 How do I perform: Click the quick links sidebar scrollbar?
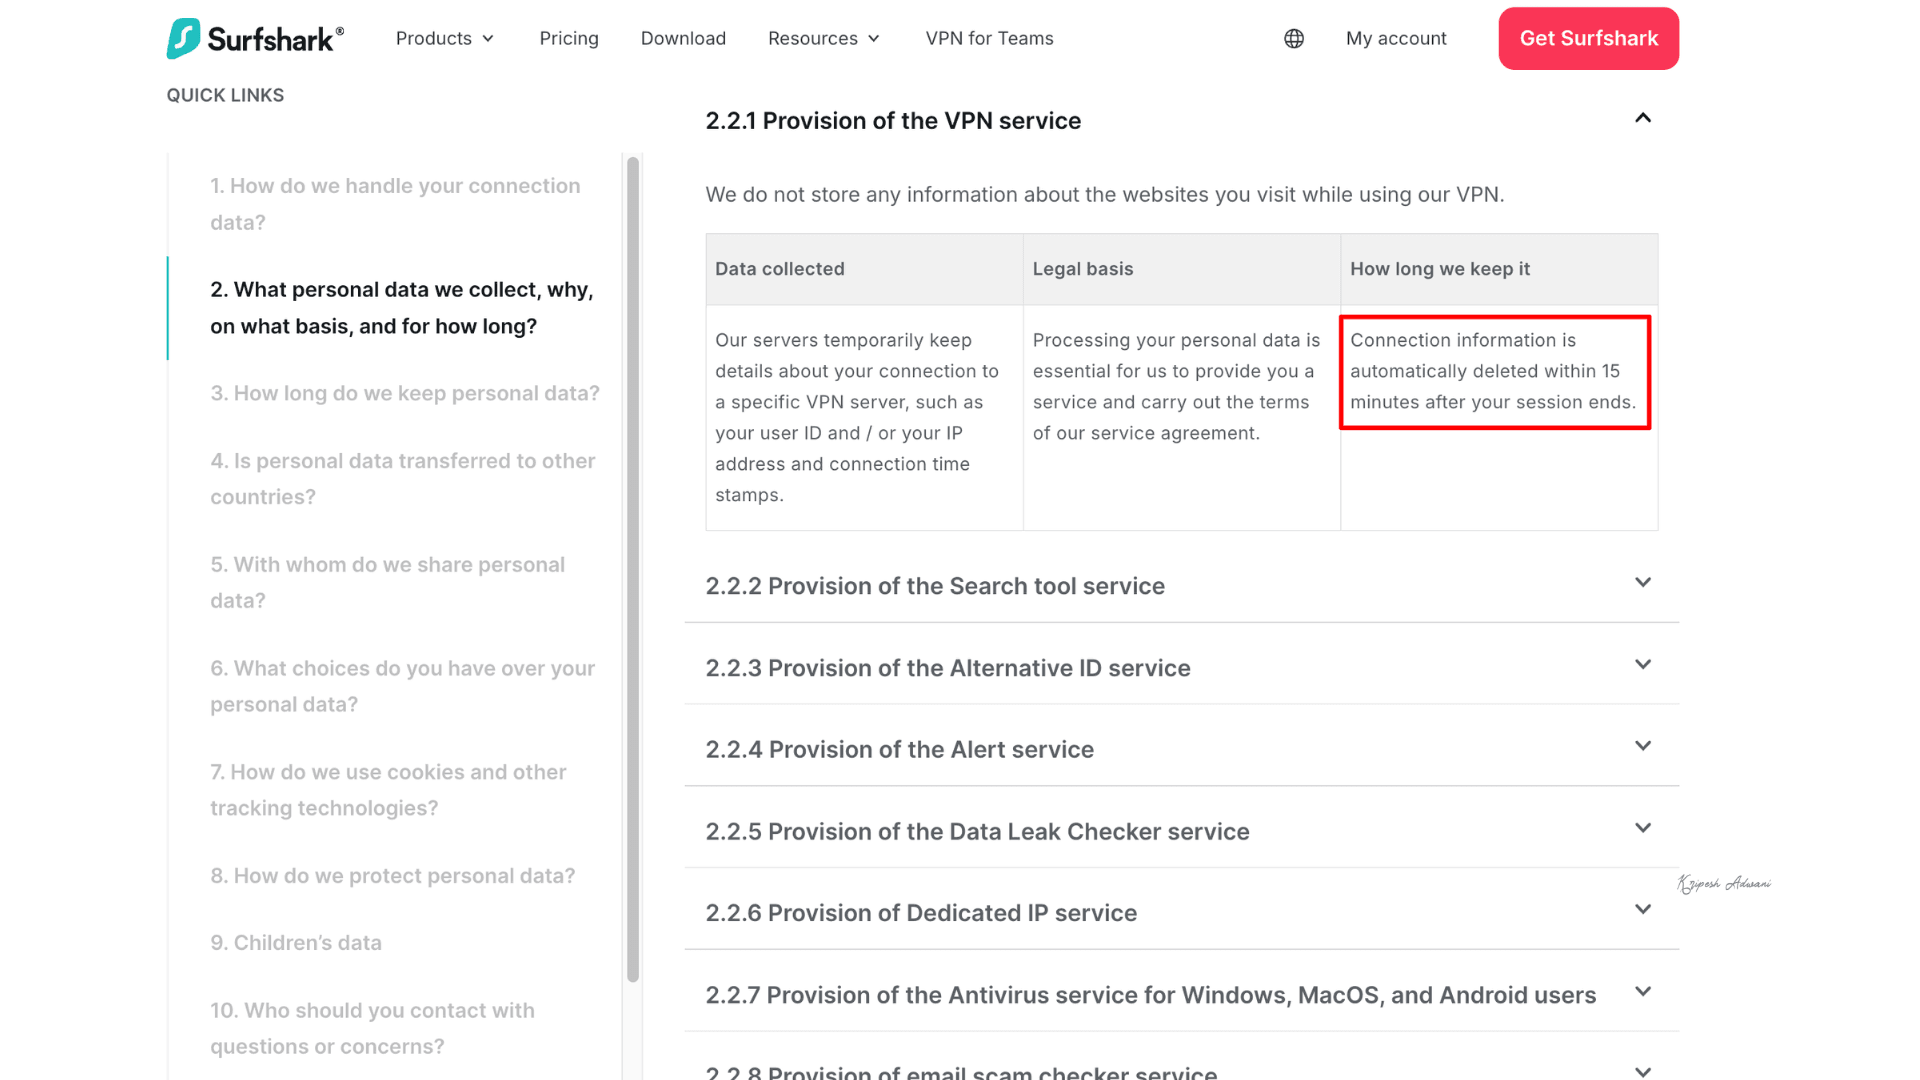(633, 570)
